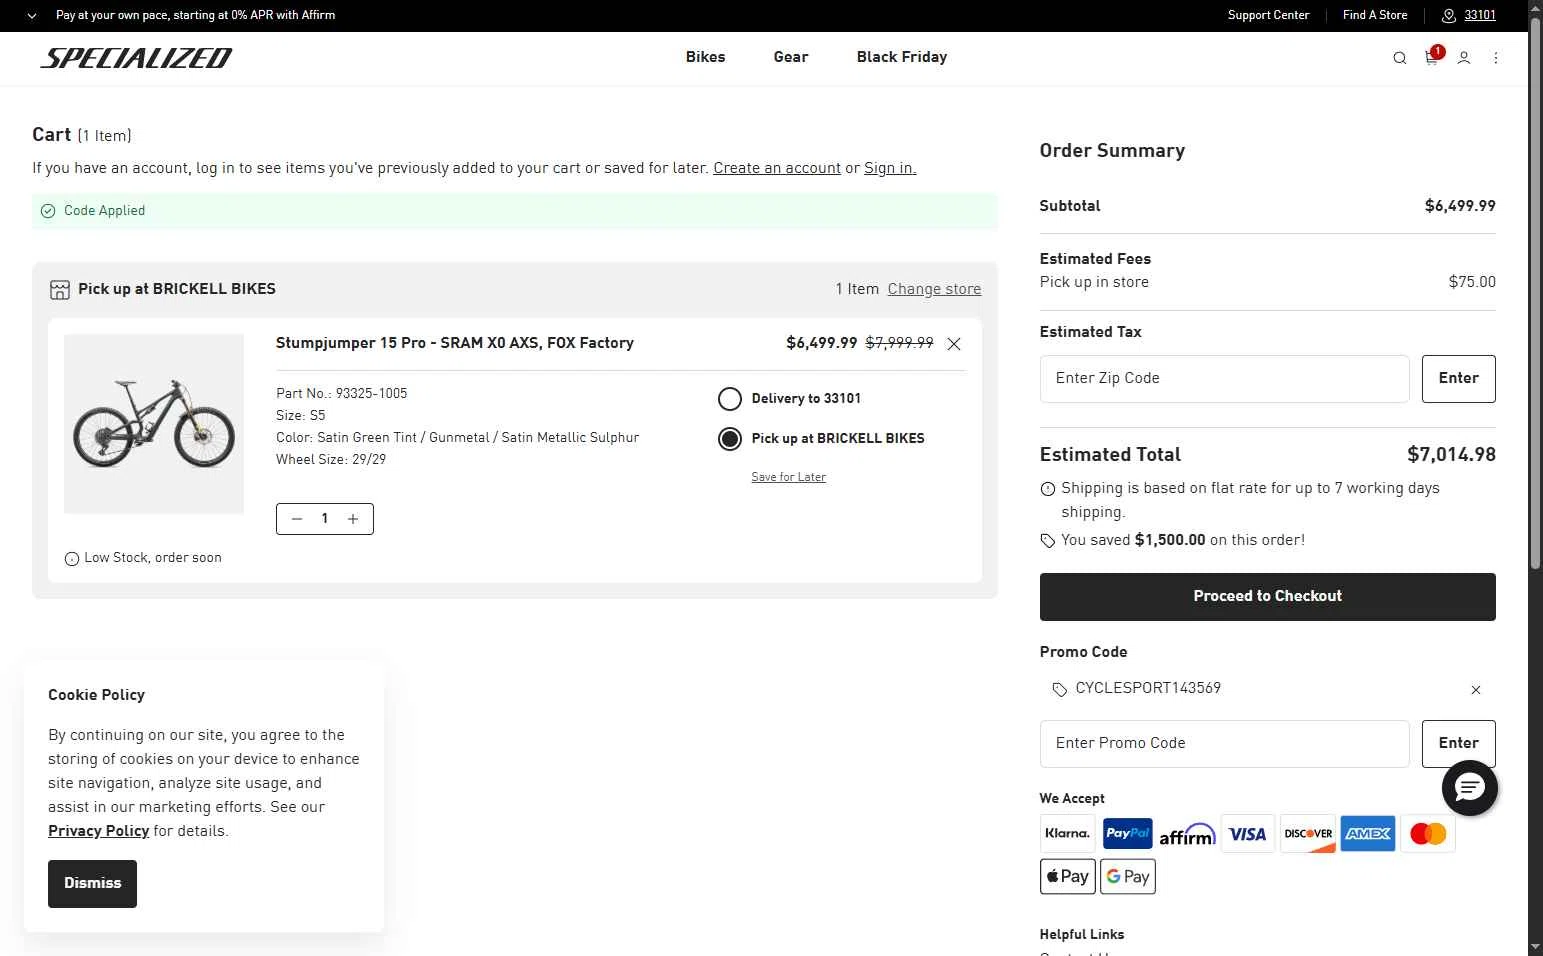
Task: Decrease bike quantity with minus button
Action: (x=297, y=519)
